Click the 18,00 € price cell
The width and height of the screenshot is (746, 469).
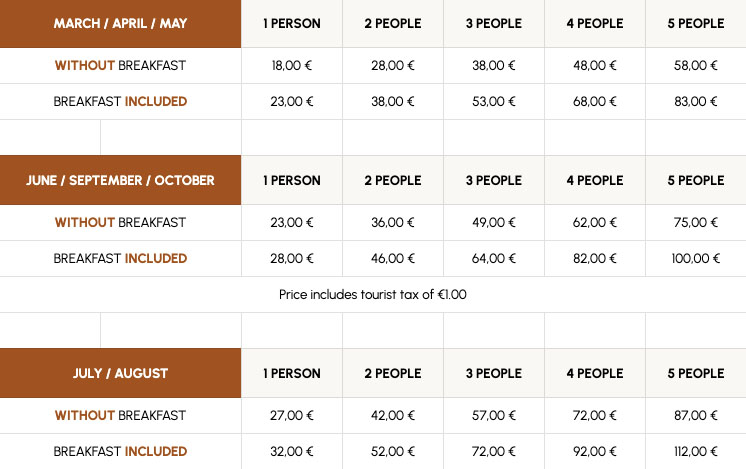(x=292, y=66)
